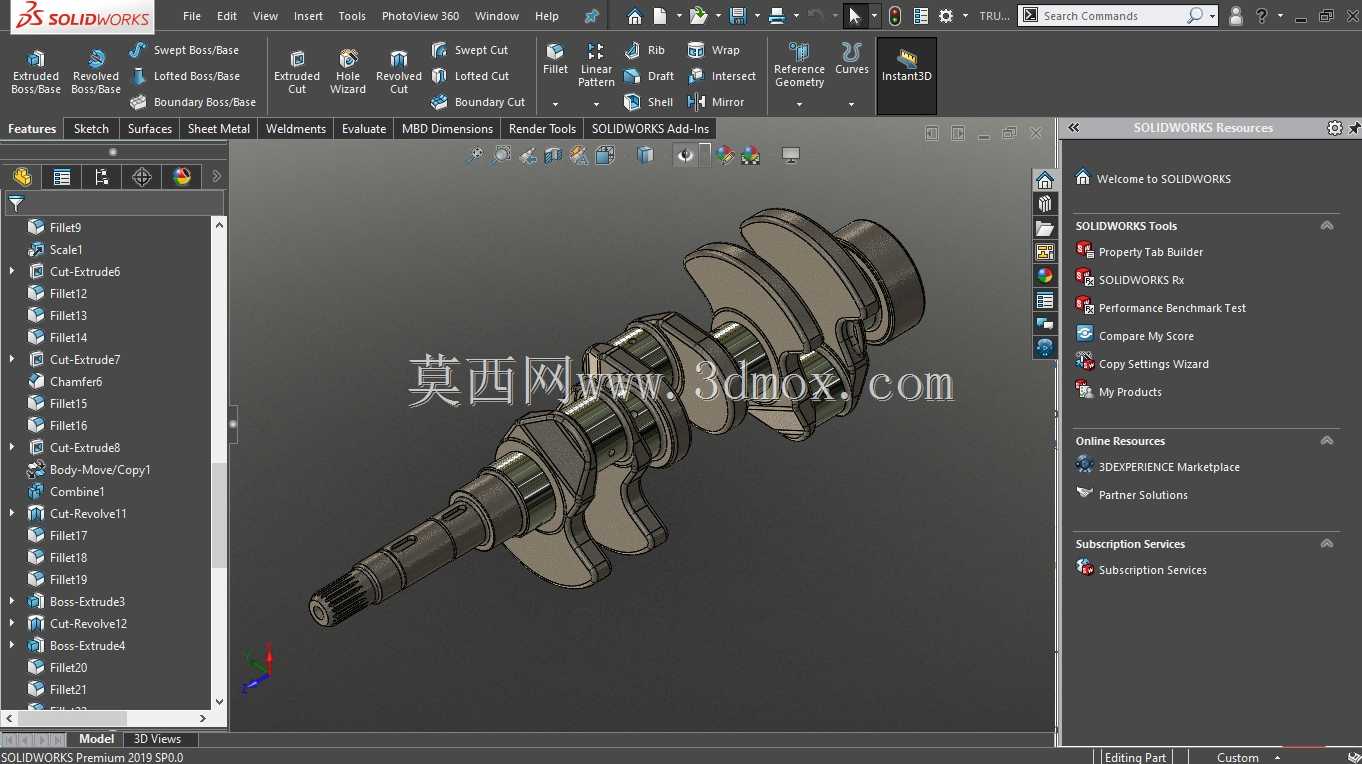The height and width of the screenshot is (764, 1362).
Task: Expand the Cut-Extrude6 feature
Action: 12,271
